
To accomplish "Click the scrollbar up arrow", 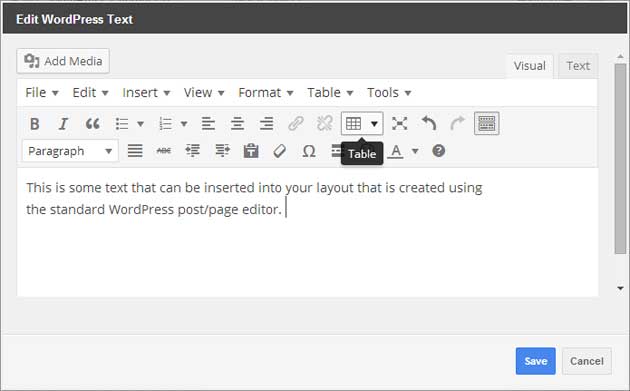I will click(x=620, y=57).
